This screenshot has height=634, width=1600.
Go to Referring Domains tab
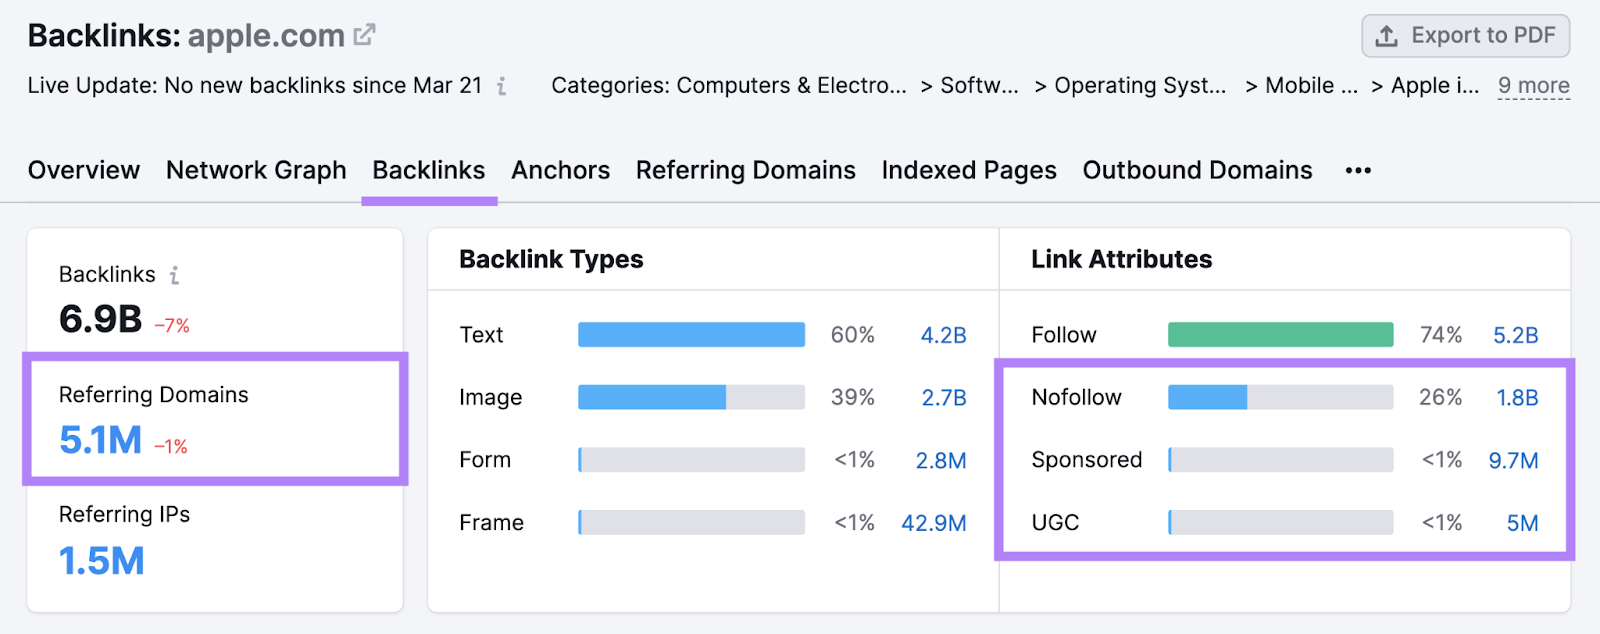click(x=745, y=171)
